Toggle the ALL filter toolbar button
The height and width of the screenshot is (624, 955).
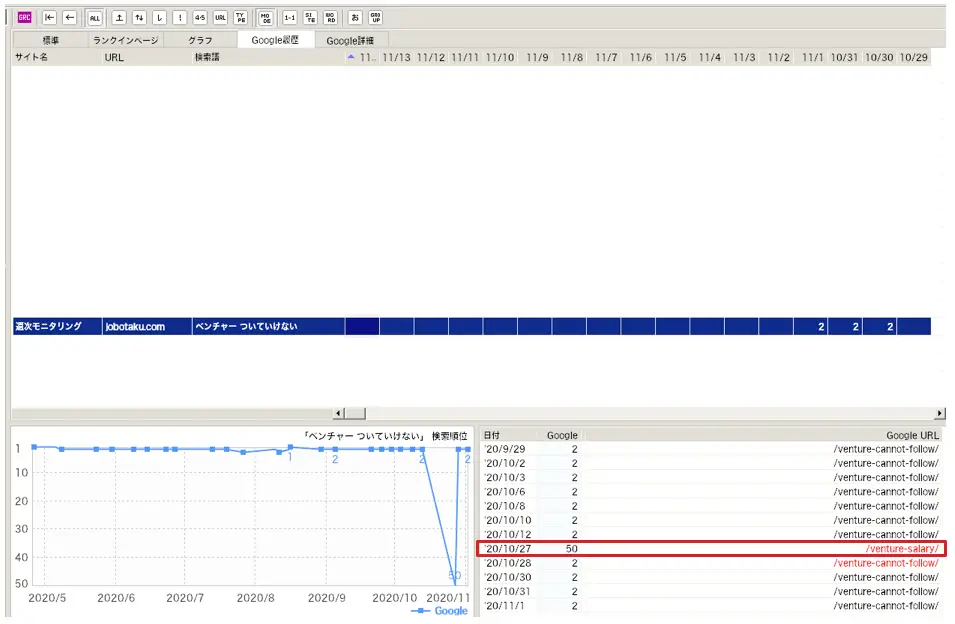tap(94, 17)
